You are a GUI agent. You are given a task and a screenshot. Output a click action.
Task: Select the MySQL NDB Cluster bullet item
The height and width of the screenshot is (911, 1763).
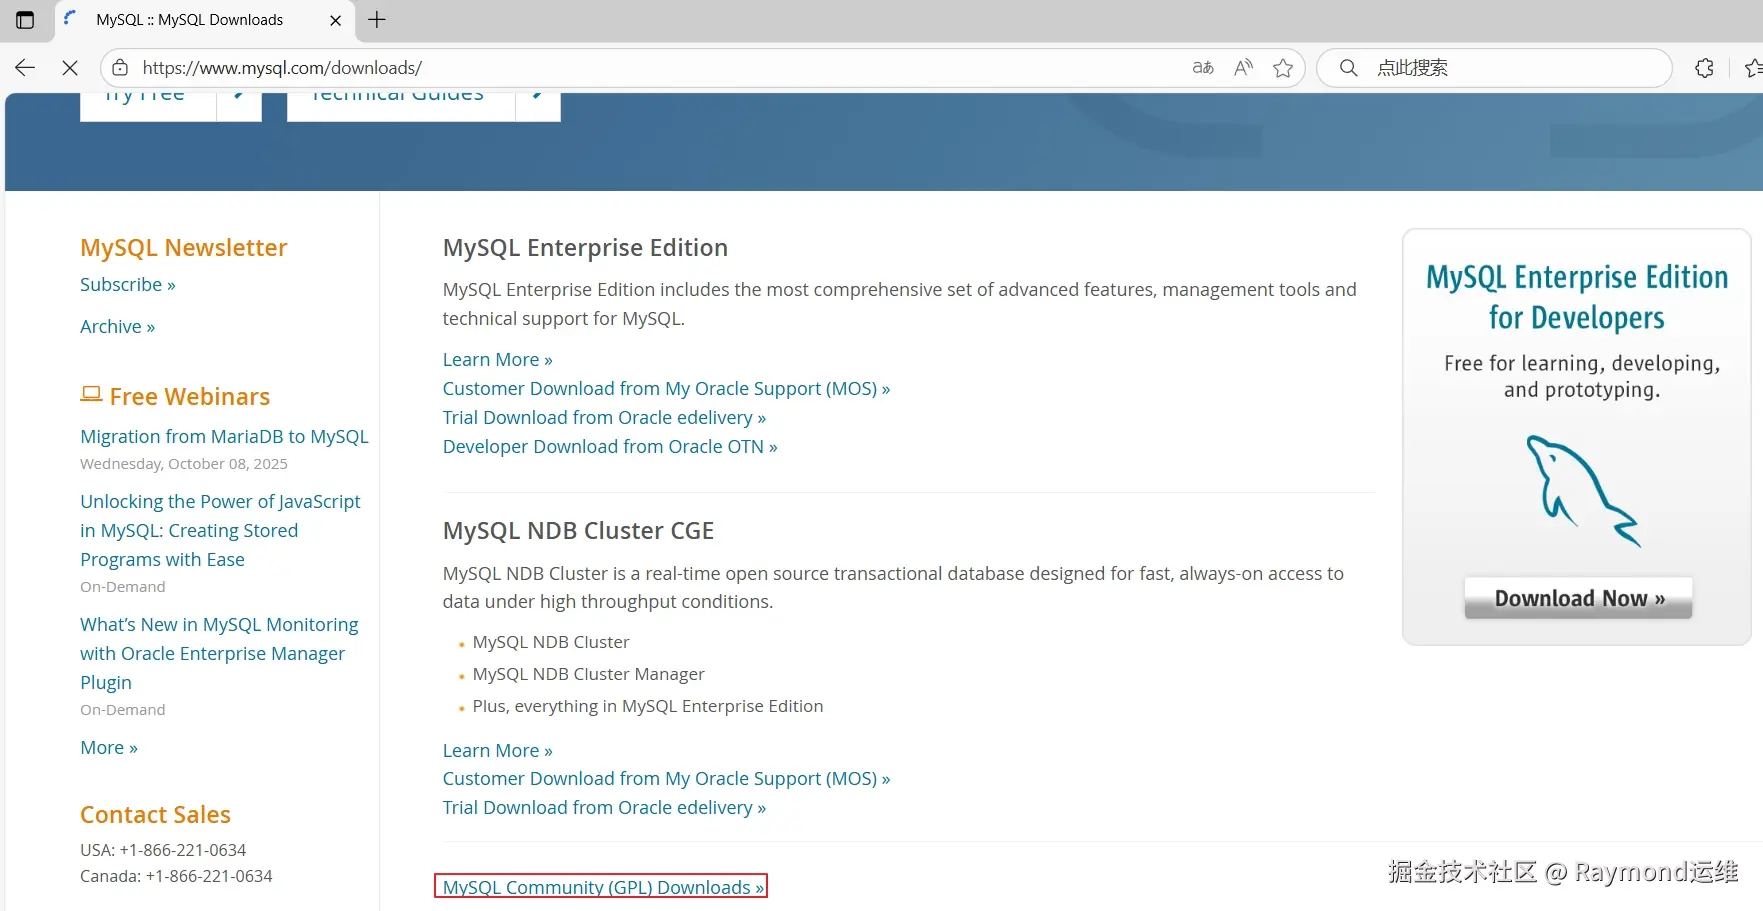point(551,643)
